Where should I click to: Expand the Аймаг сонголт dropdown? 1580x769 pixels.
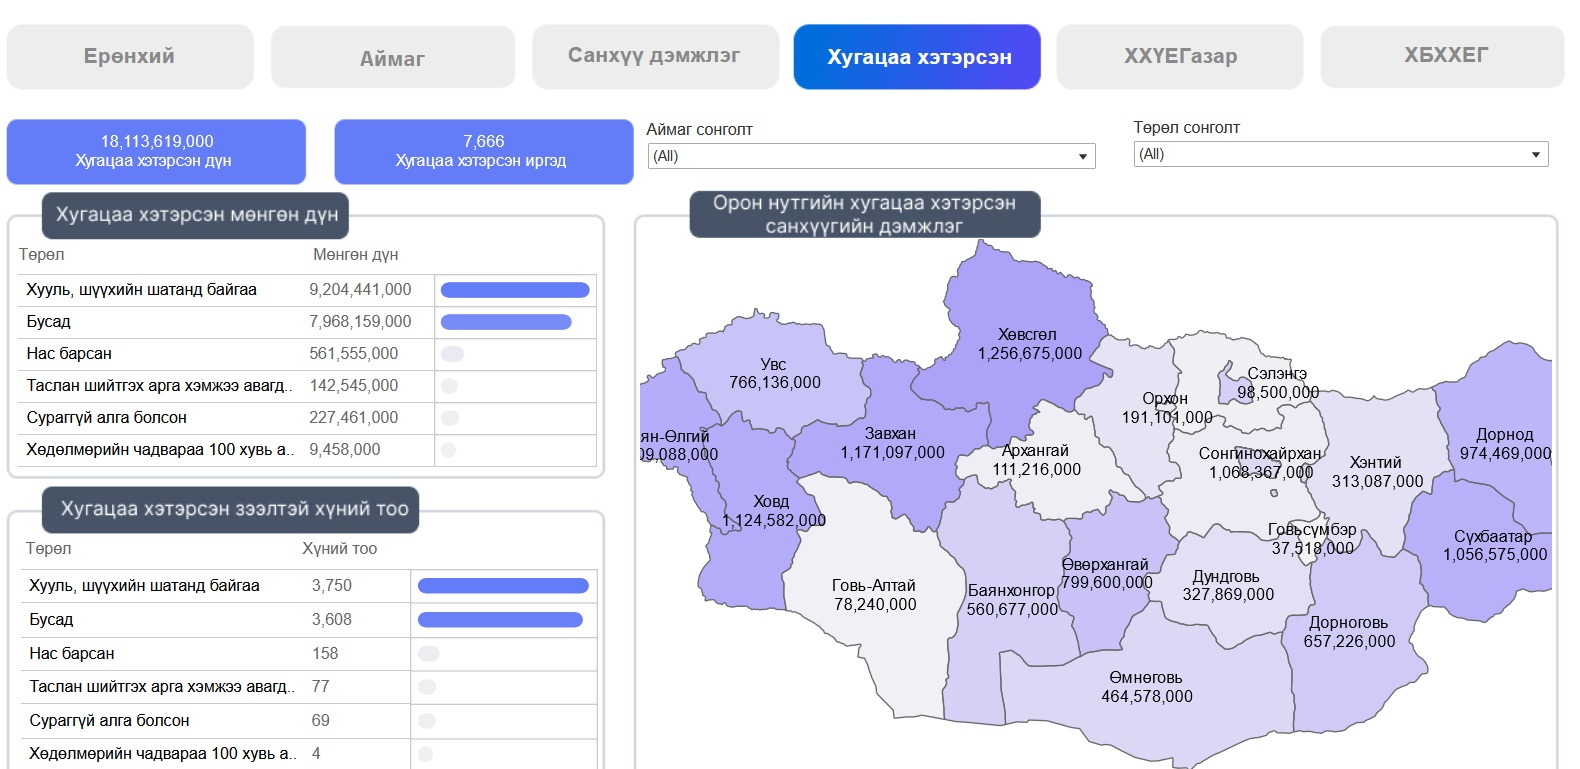[x=870, y=156]
